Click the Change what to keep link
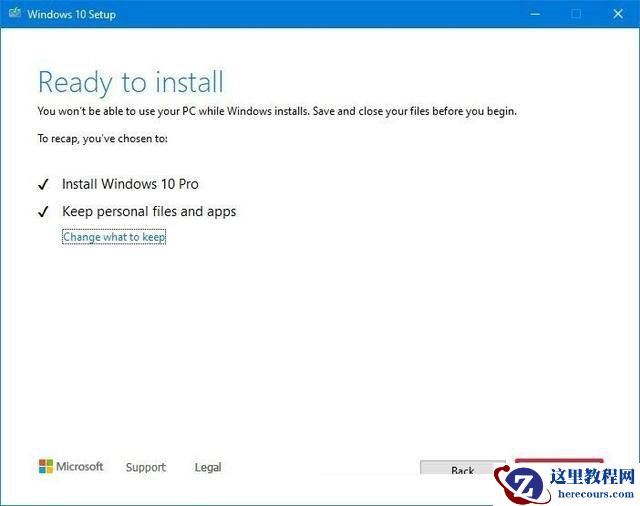The width and height of the screenshot is (640, 506). click(114, 237)
